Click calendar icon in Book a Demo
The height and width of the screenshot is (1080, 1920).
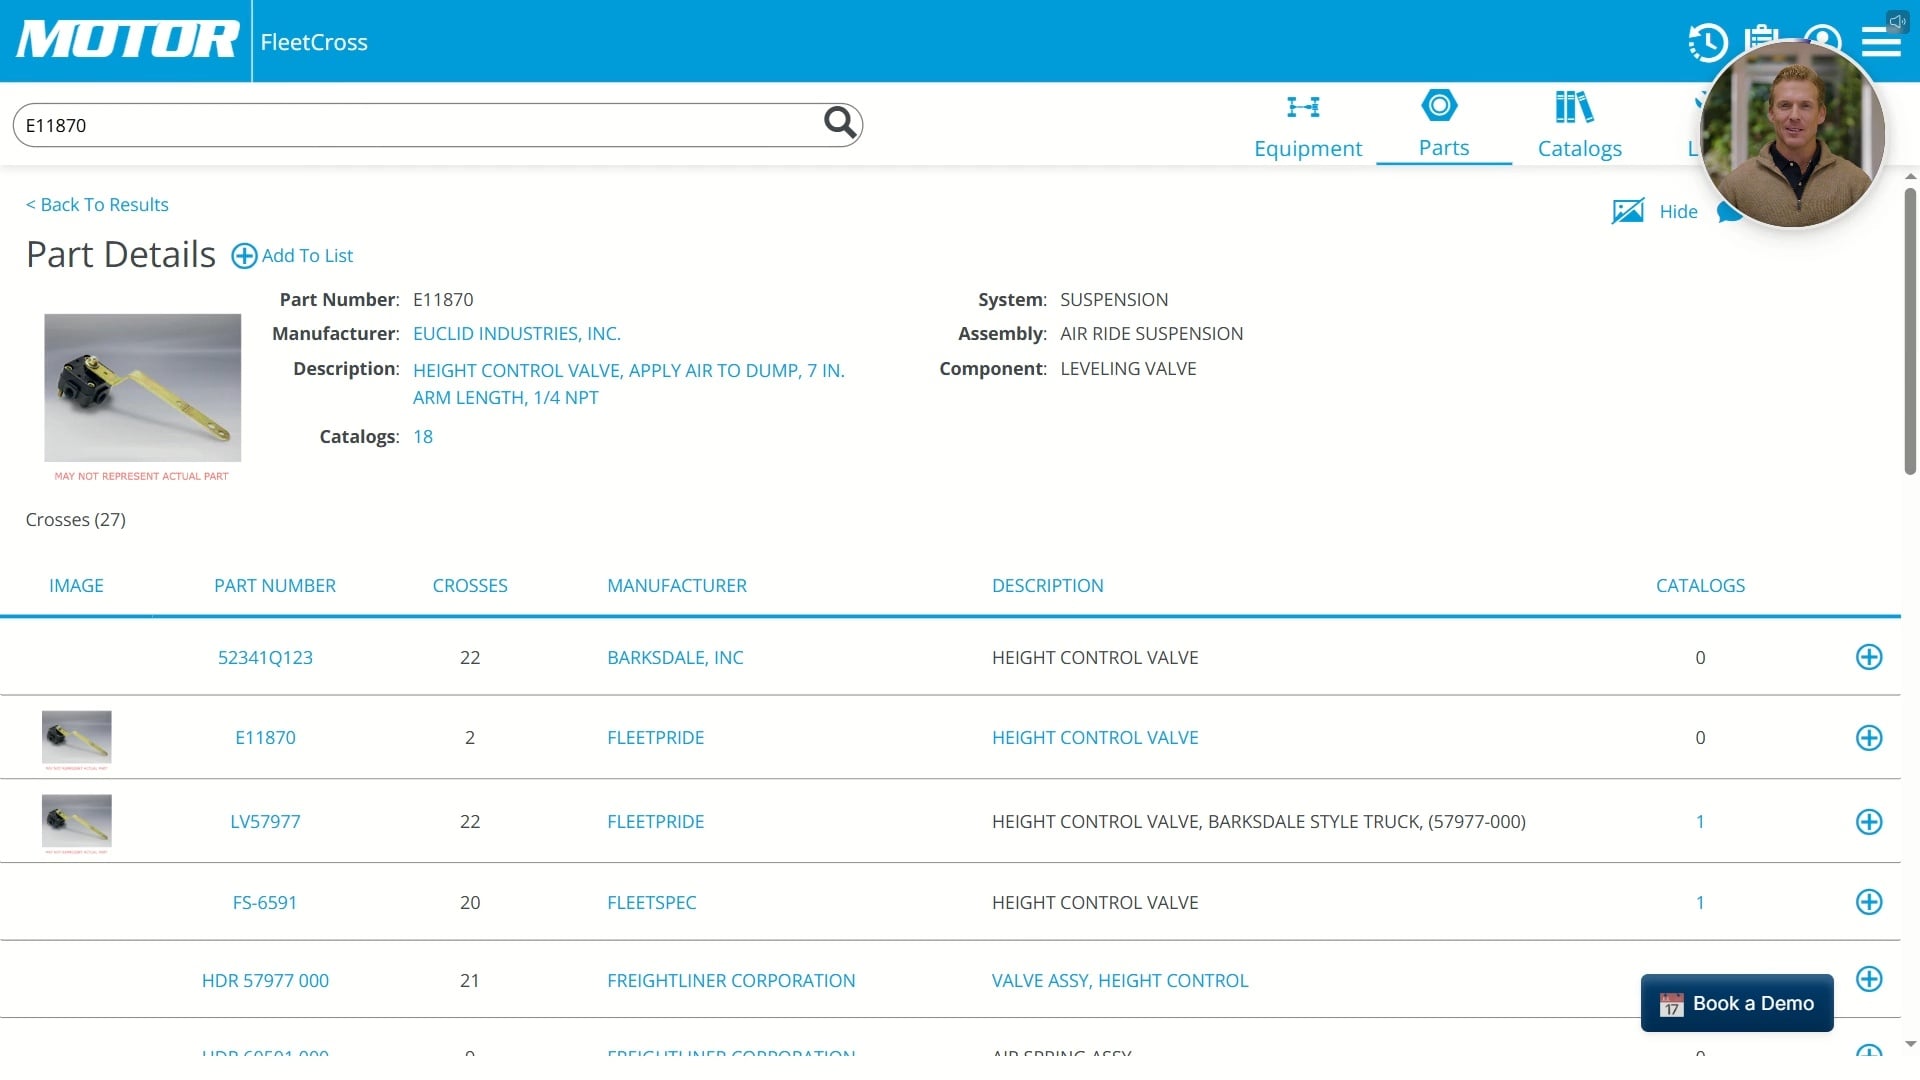pyautogui.click(x=1671, y=1004)
